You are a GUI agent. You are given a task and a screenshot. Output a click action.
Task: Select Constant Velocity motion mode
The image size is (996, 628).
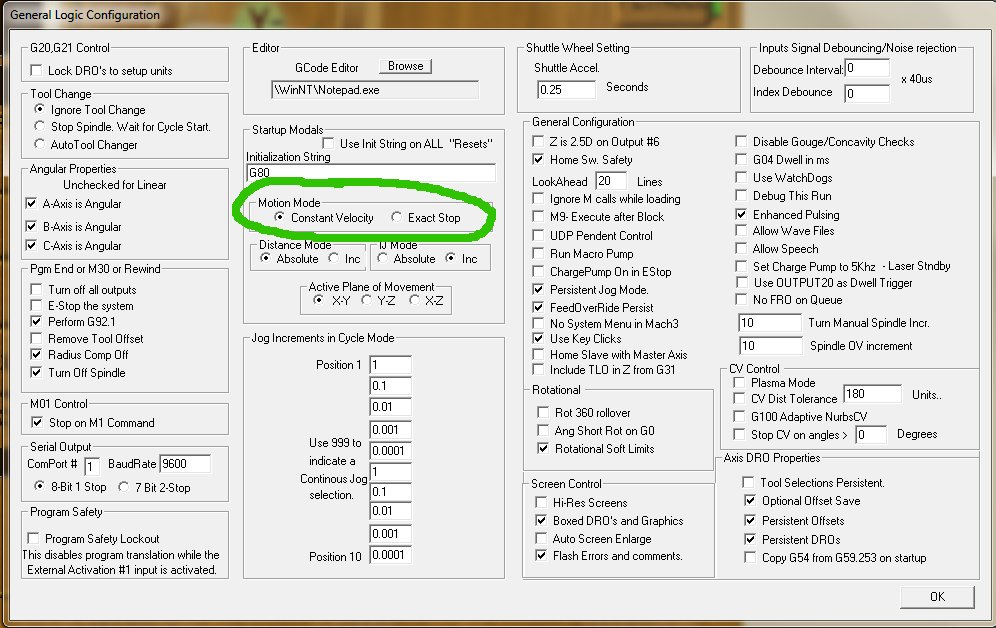(280, 217)
